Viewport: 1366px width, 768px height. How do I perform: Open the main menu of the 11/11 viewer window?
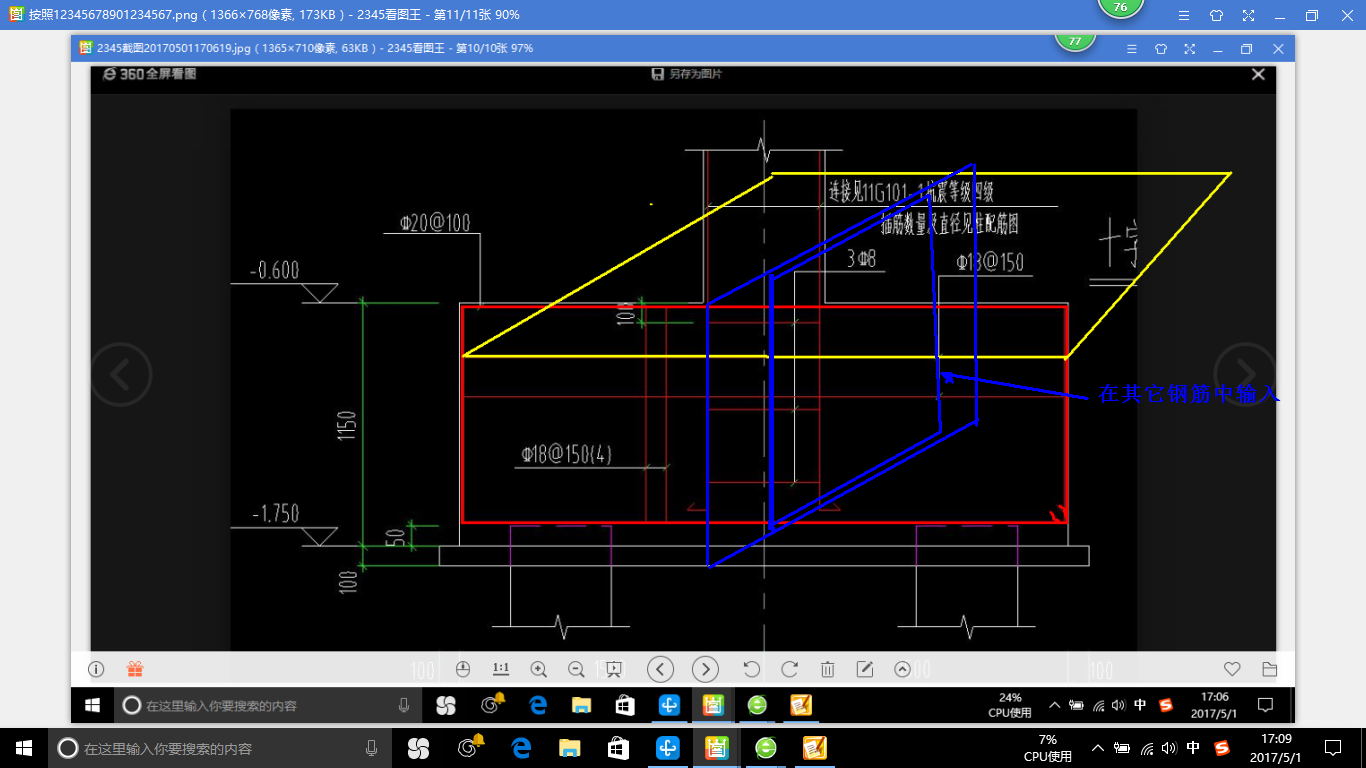(x=1184, y=15)
